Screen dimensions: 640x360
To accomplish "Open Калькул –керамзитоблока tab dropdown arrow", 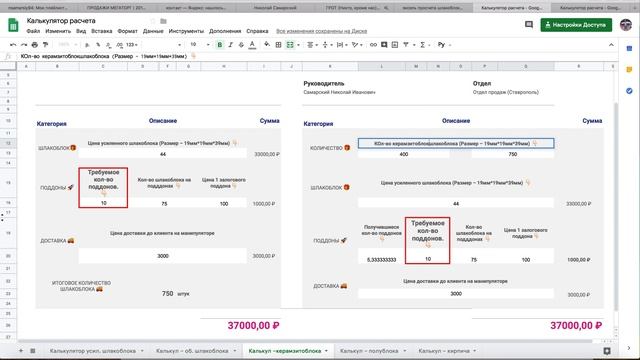I will (326, 351).
